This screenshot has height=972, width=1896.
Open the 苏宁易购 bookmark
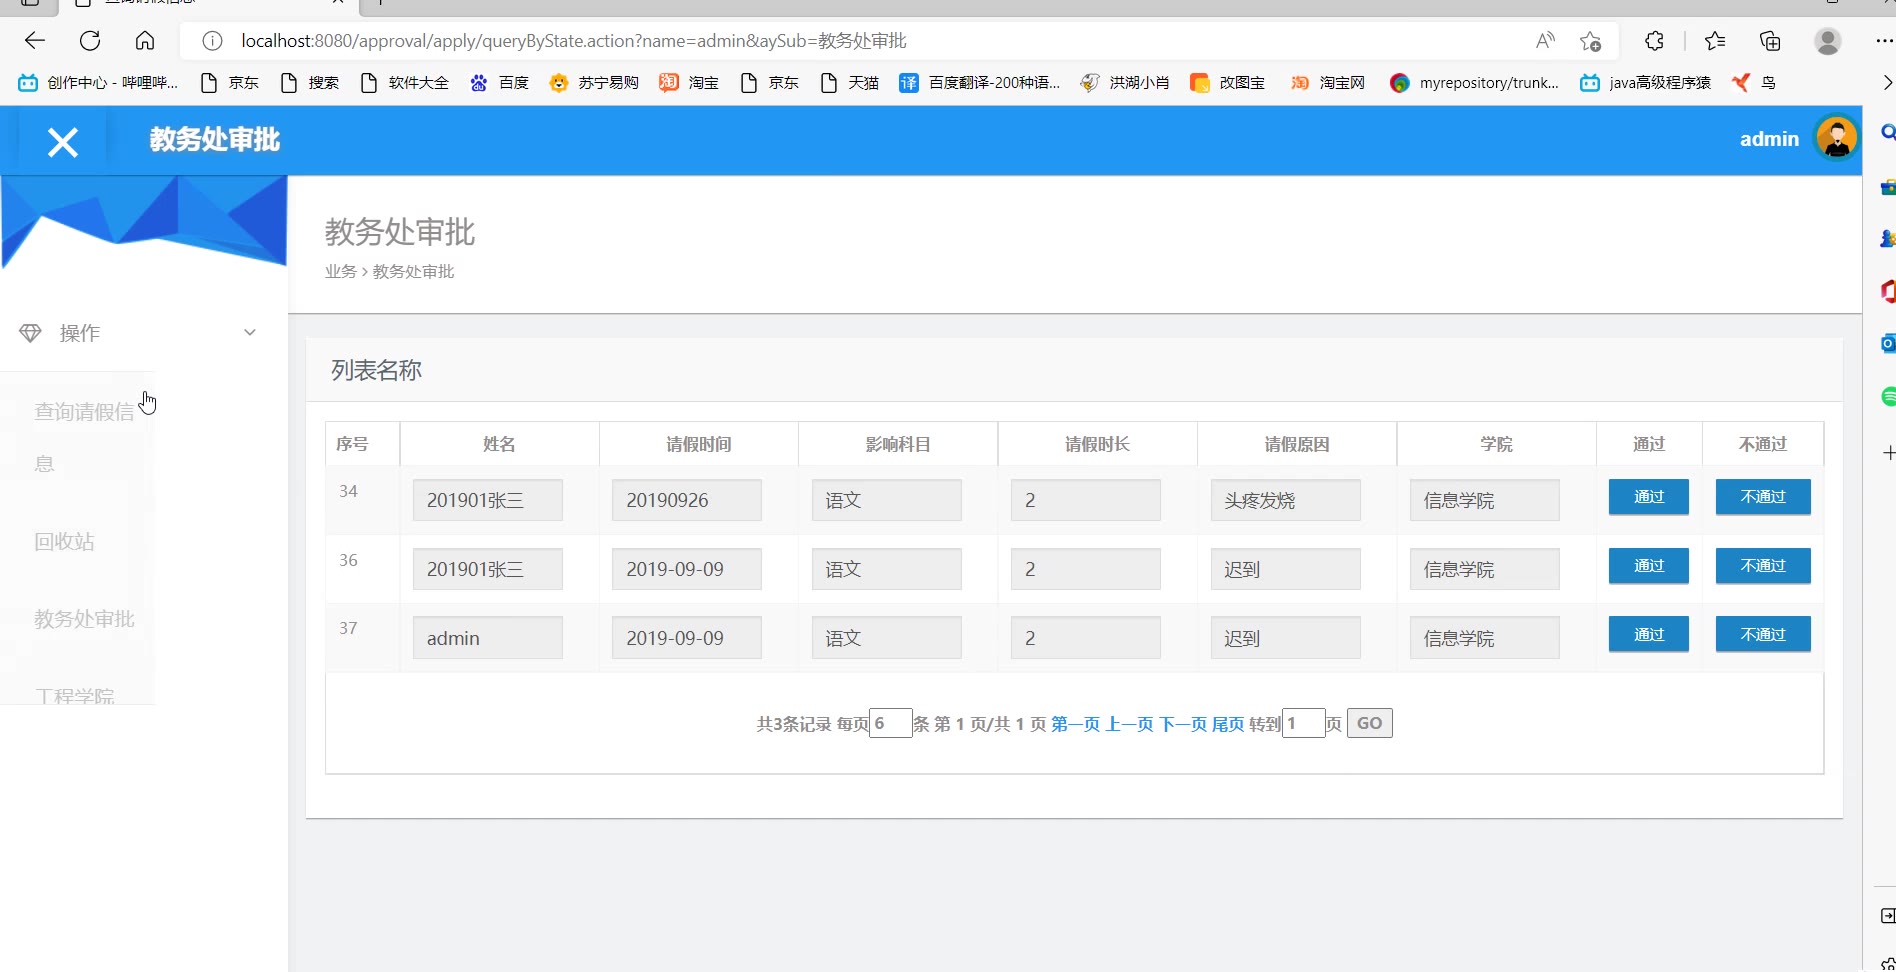coord(594,83)
